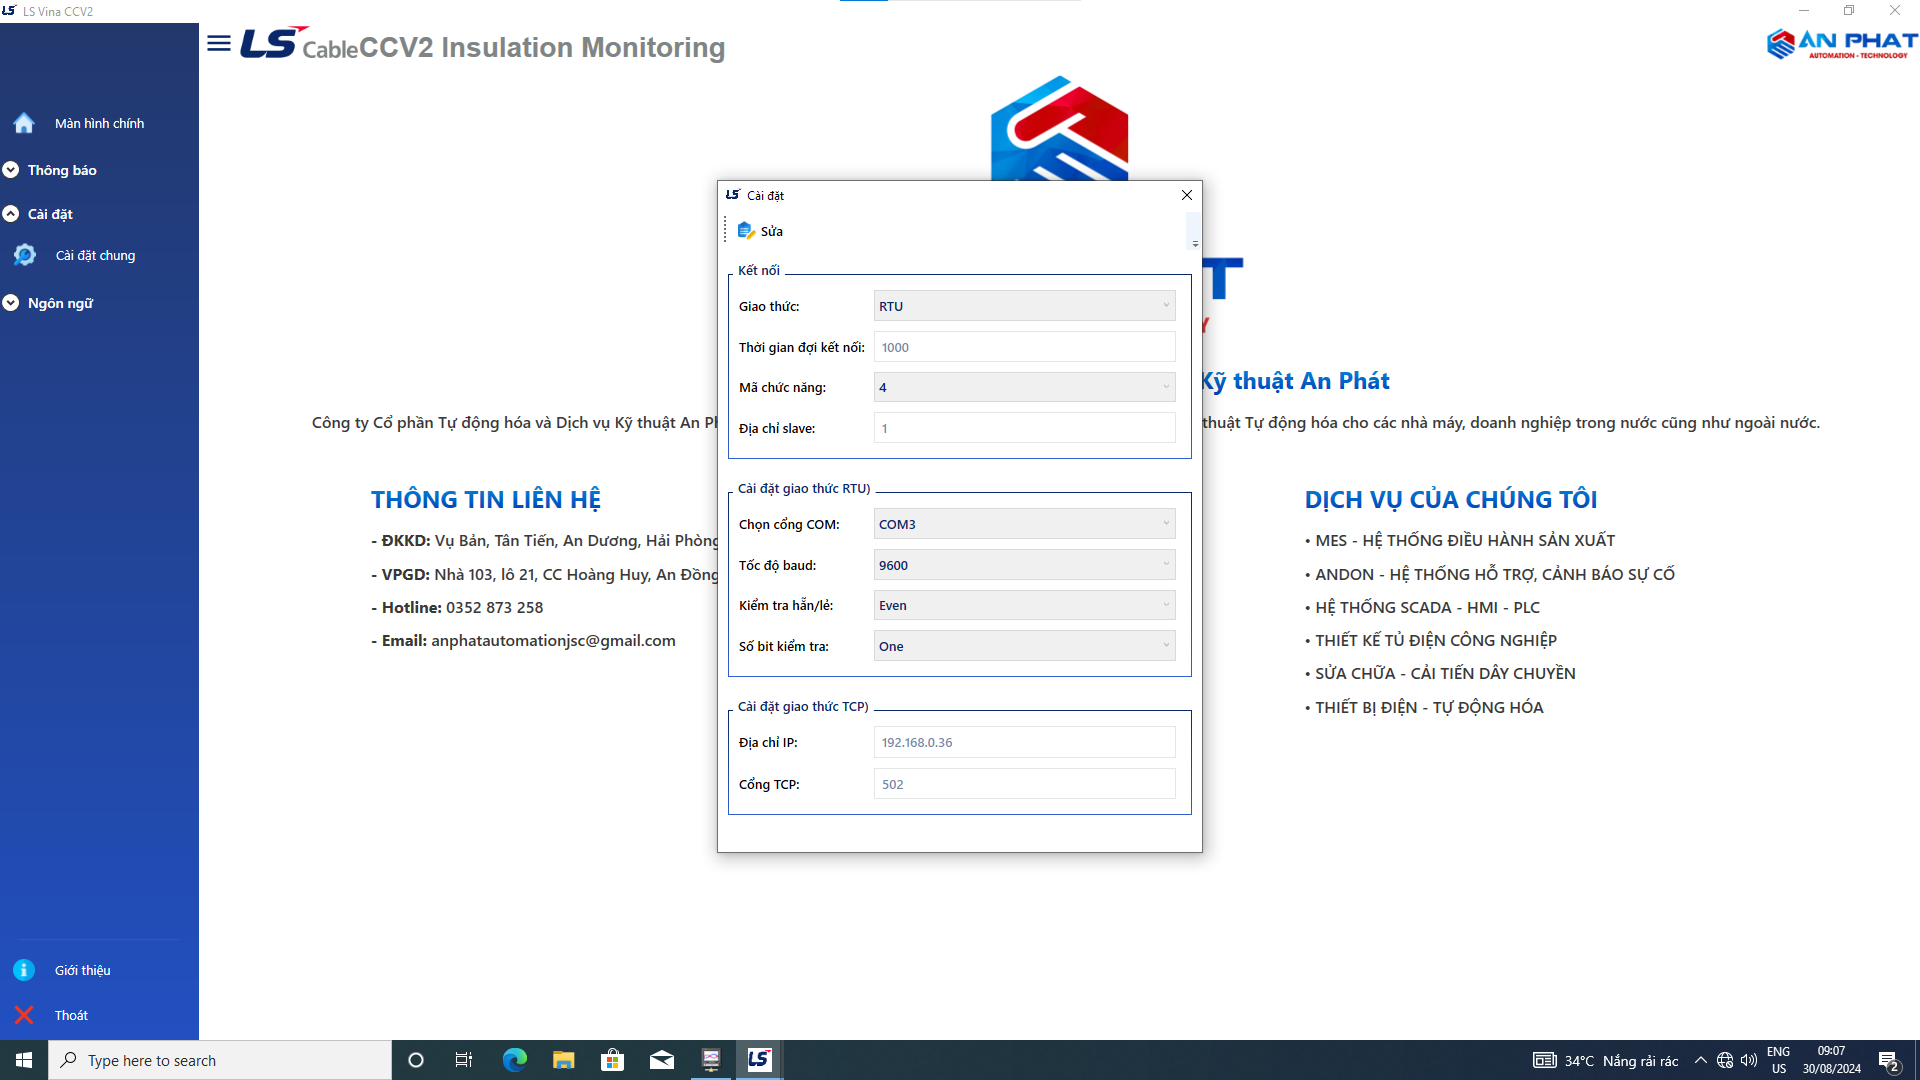Collapse the Cài đặt sidebar section
This screenshot has width=1920, height=1080.
[11, 214]
